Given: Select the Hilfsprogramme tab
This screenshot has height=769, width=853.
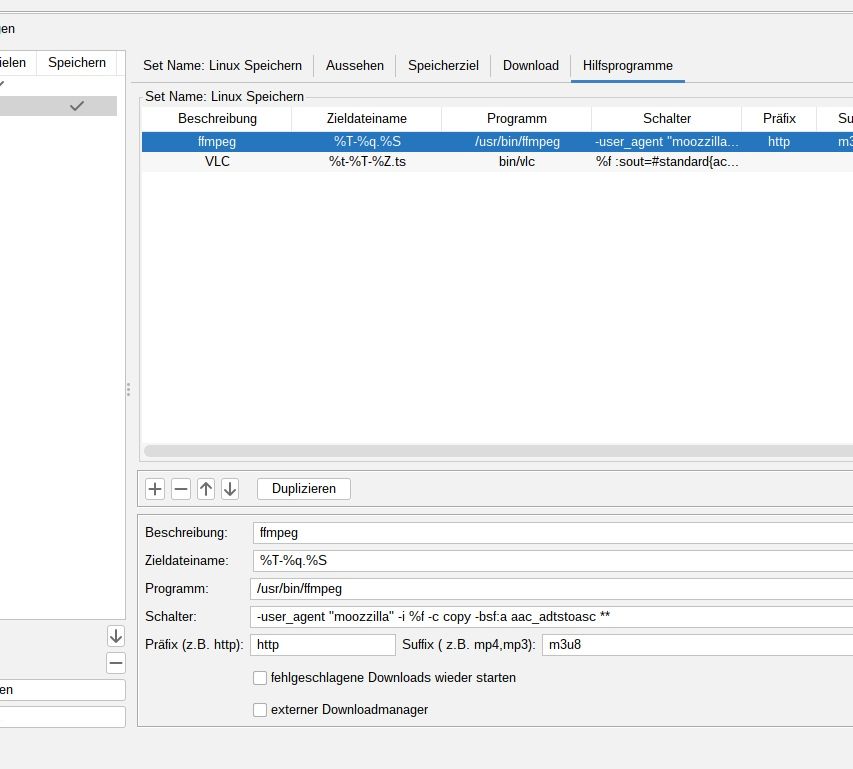Looking at the screenshot, I should coord(628,66).
